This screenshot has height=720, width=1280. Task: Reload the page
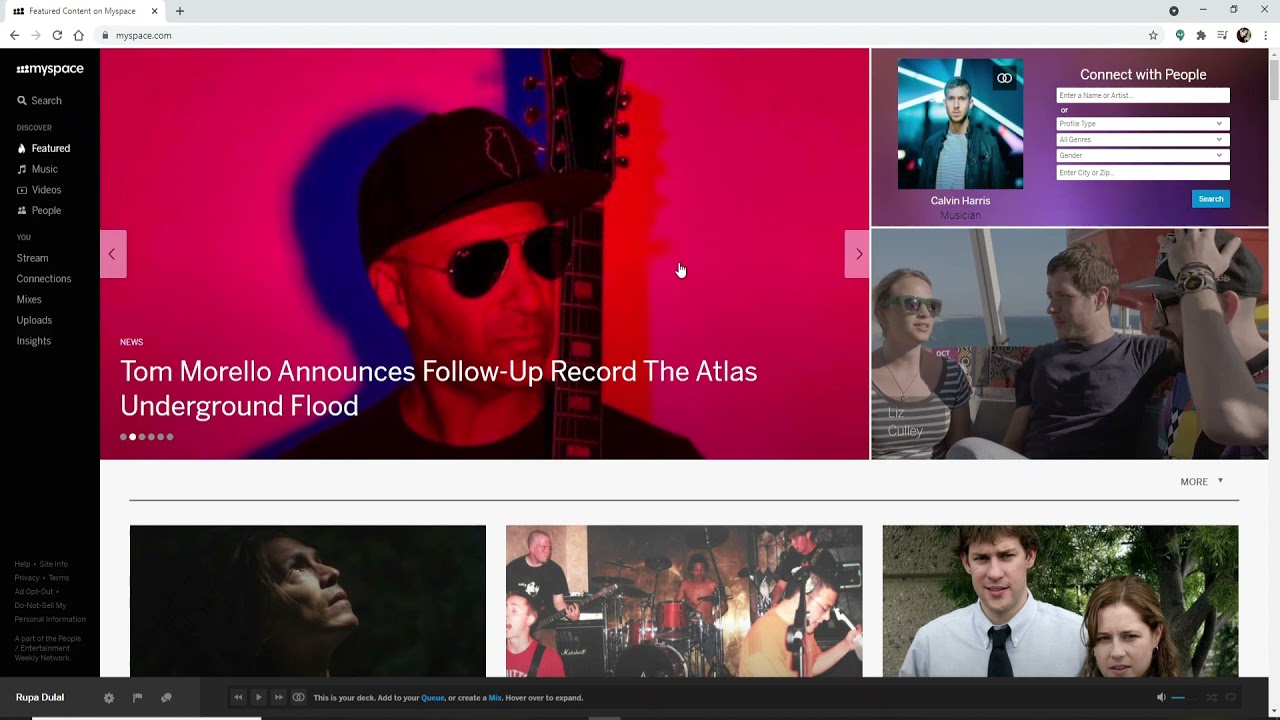(57, 35)
